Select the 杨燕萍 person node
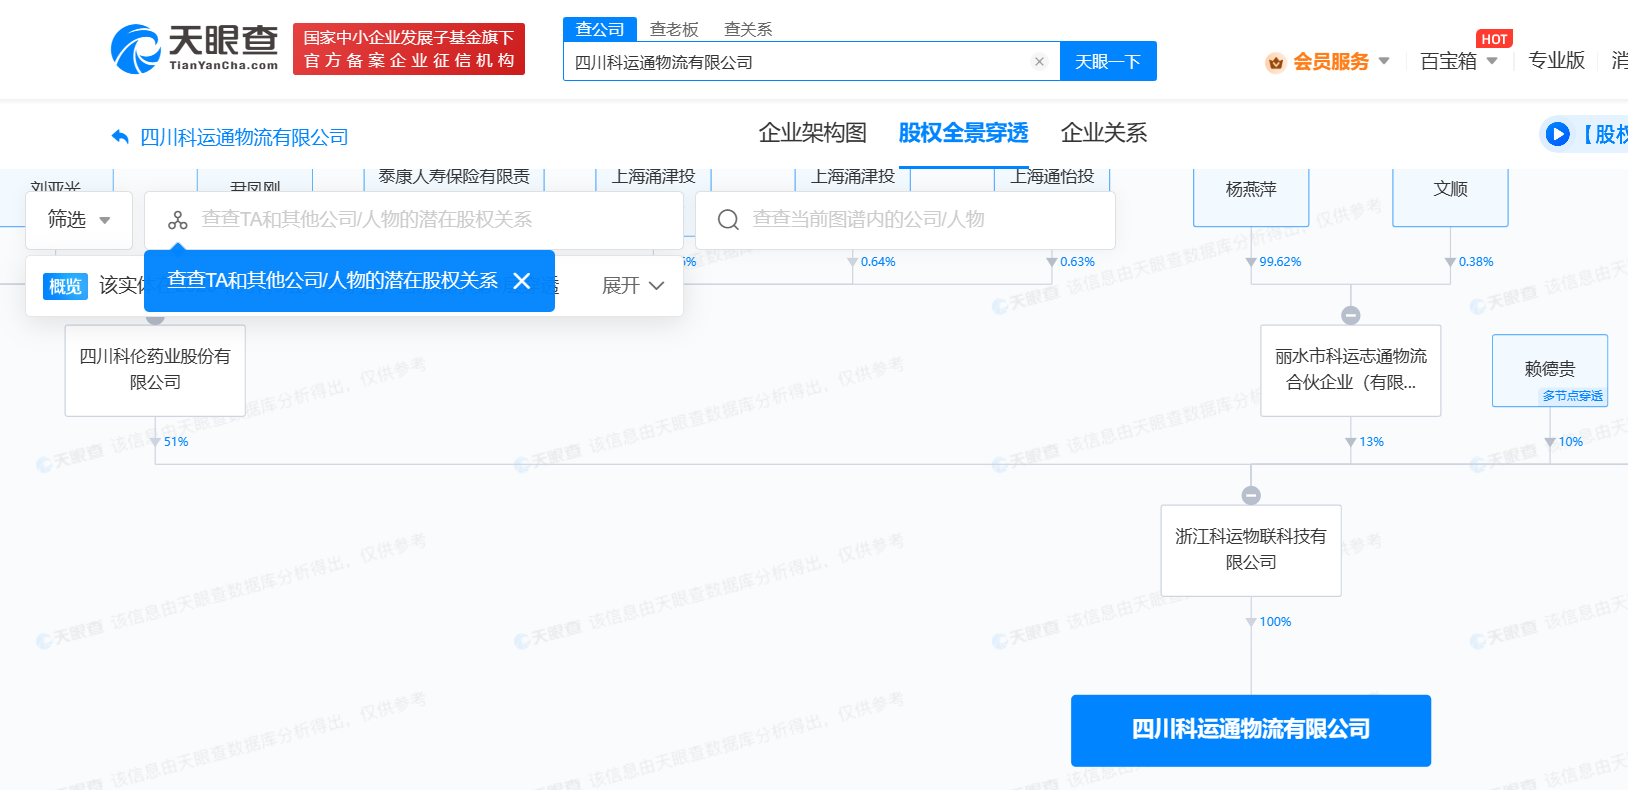The image size is (1628, 790). (x=1251, y=197)
